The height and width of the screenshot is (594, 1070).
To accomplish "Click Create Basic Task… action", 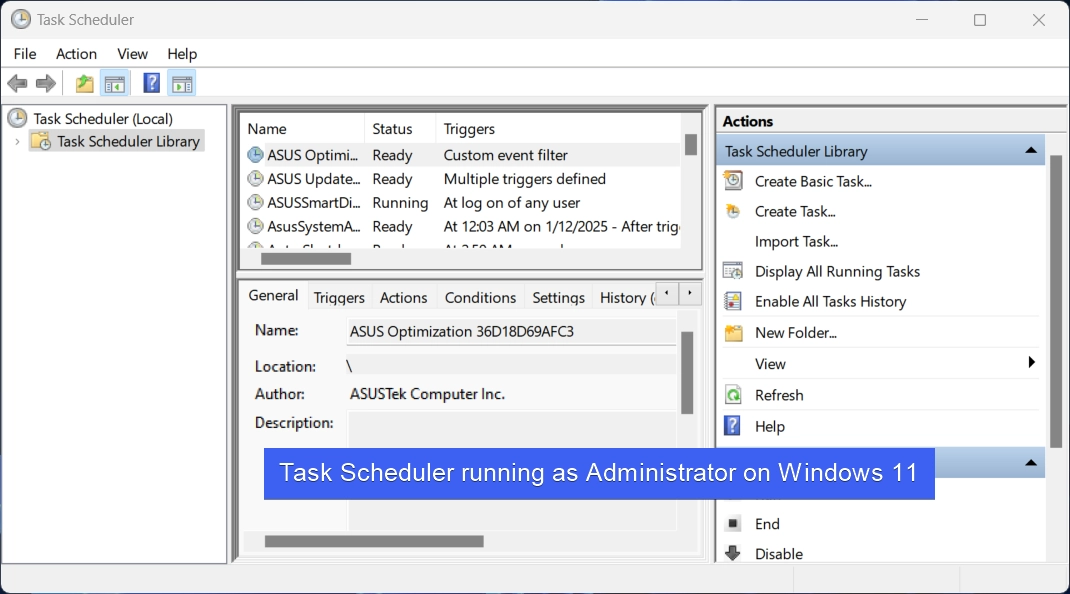I will (813, 182).
